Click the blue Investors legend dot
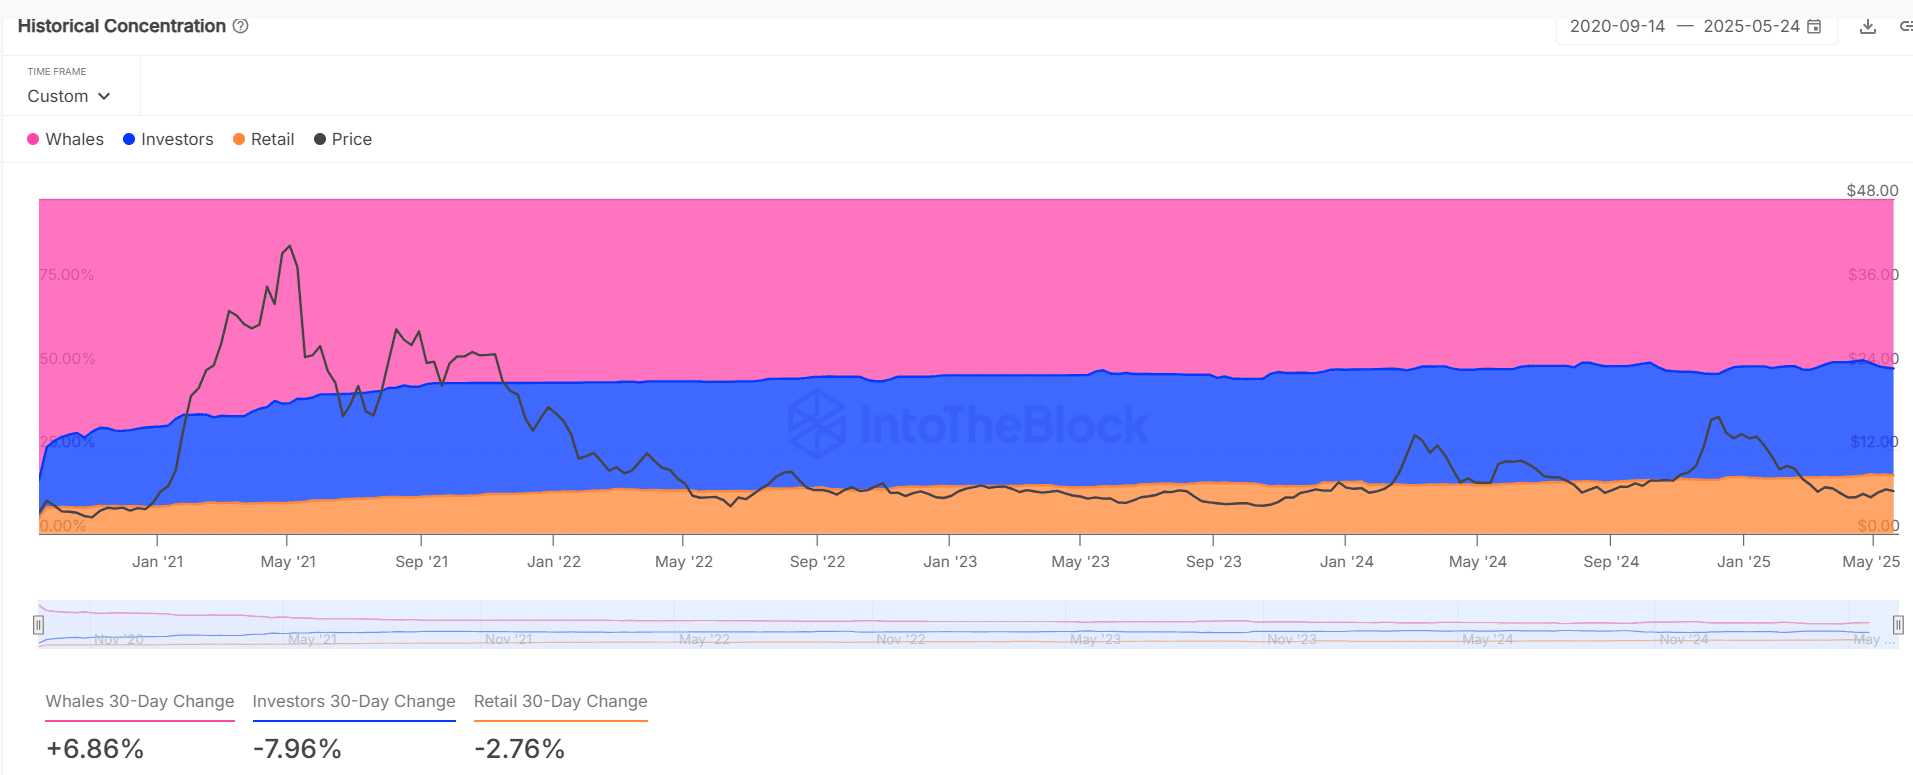Viewport: 1913px width, 775px height. [129, 139]
